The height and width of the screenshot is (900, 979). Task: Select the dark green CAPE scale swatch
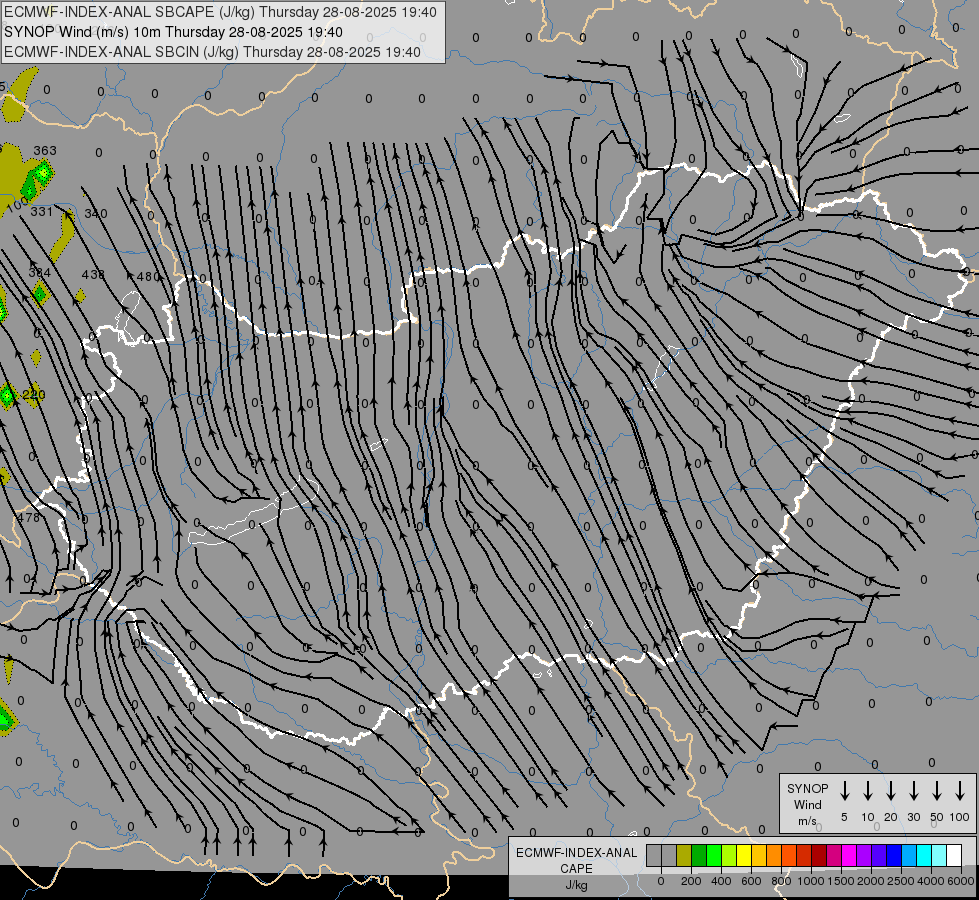[x=699, y=855]
